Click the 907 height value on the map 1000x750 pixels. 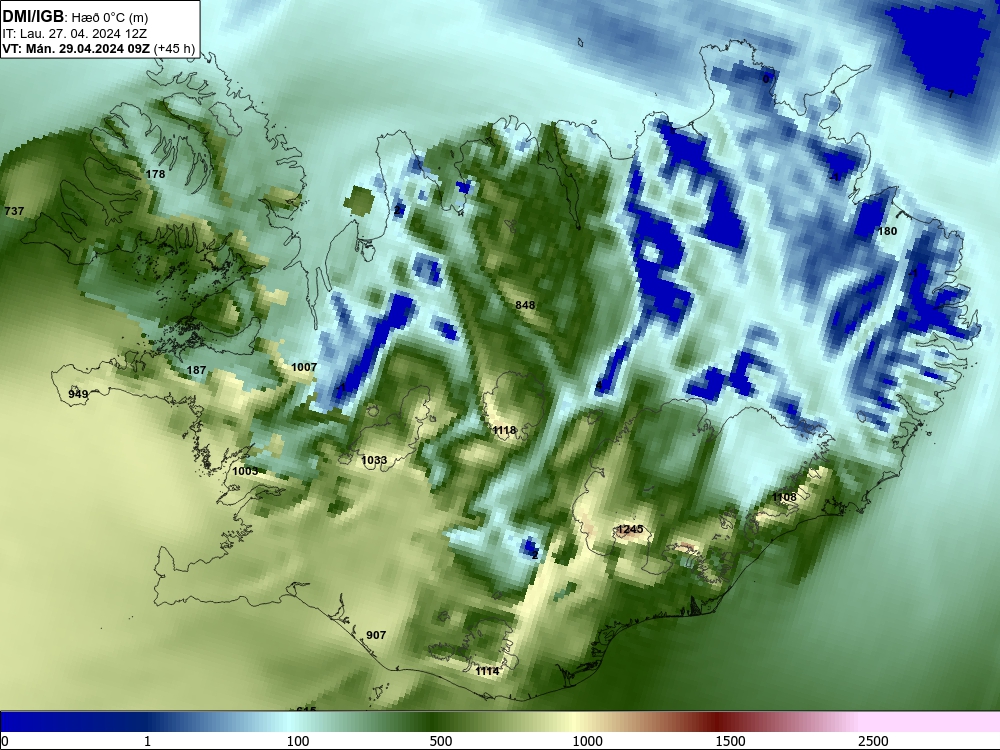click(376, 635)
